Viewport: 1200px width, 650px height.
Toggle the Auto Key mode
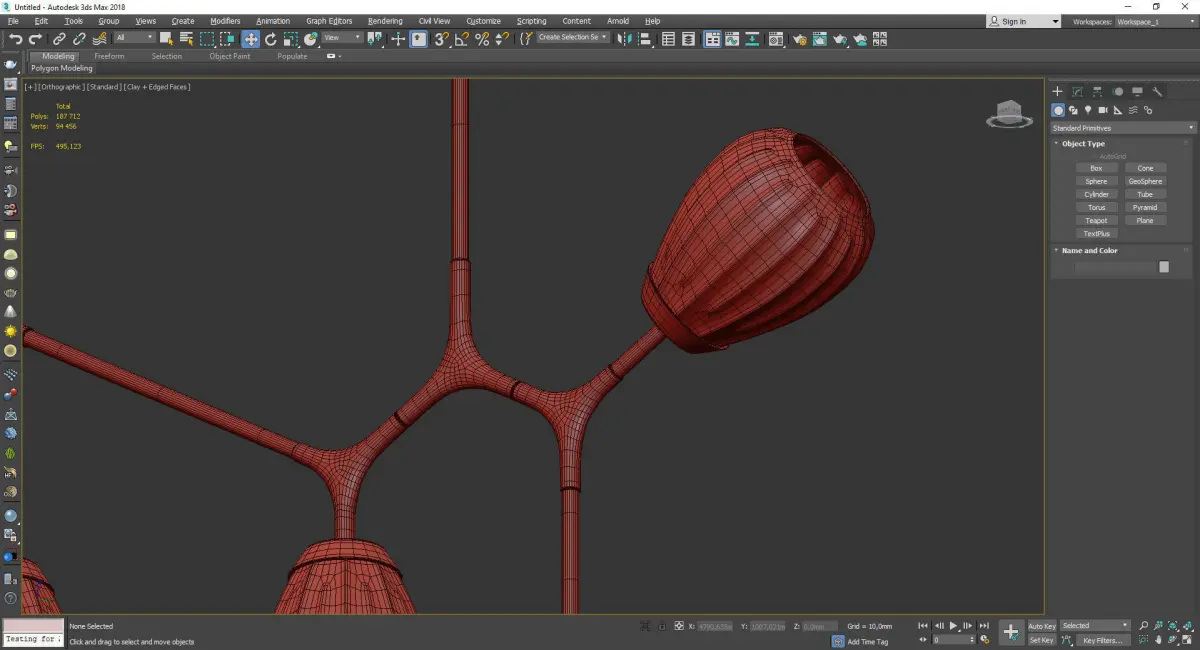pos(1041,626)
